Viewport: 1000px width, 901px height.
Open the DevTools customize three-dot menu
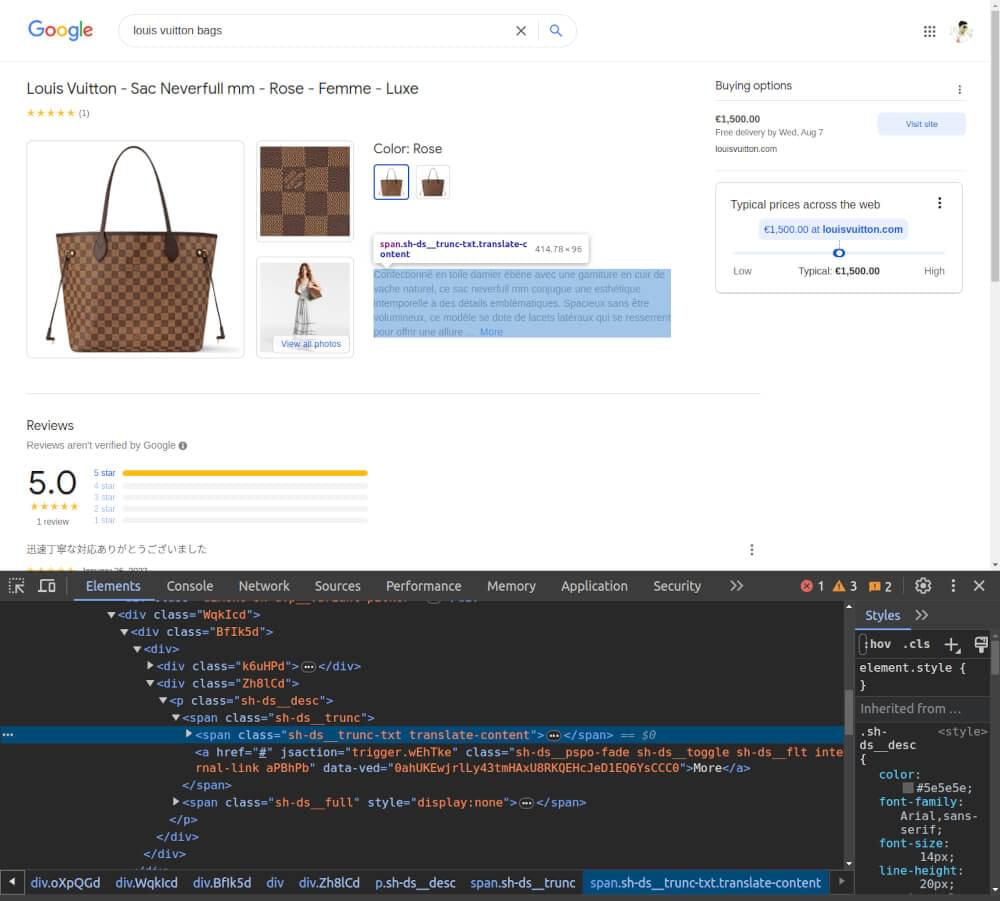click(953, 586)
